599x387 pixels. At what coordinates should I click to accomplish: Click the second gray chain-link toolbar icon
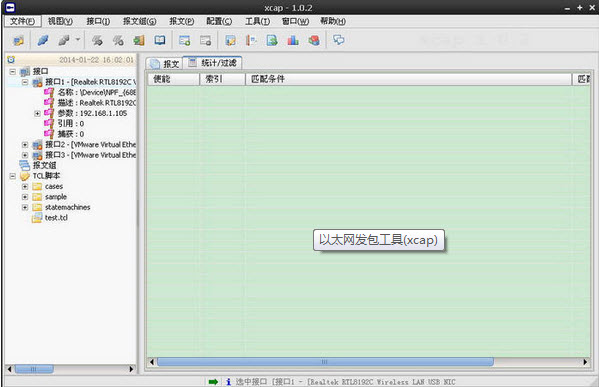(118, 40)
